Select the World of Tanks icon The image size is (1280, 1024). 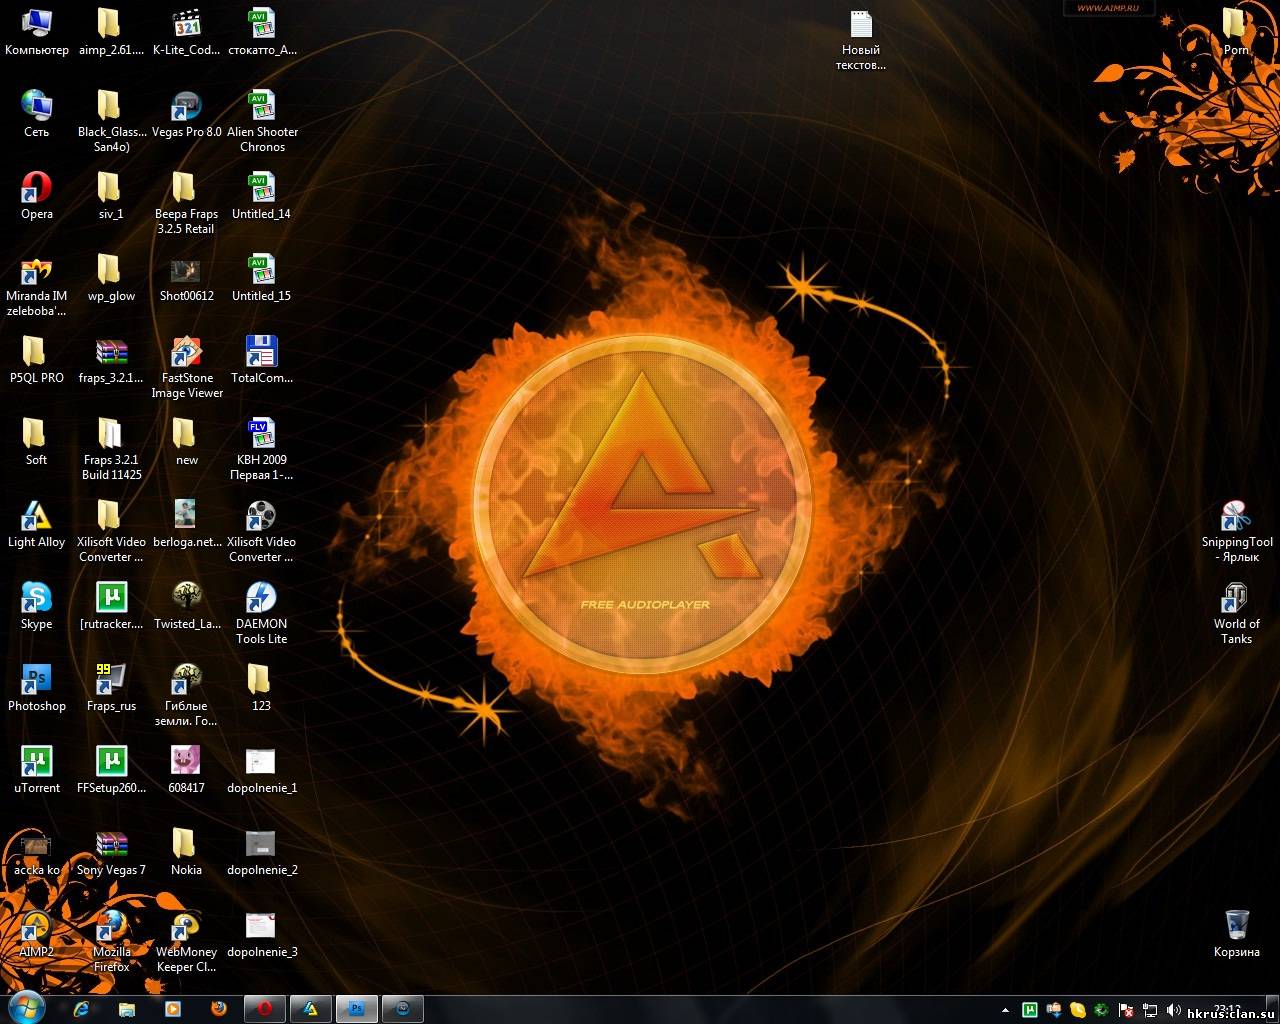pos(1236,599)
